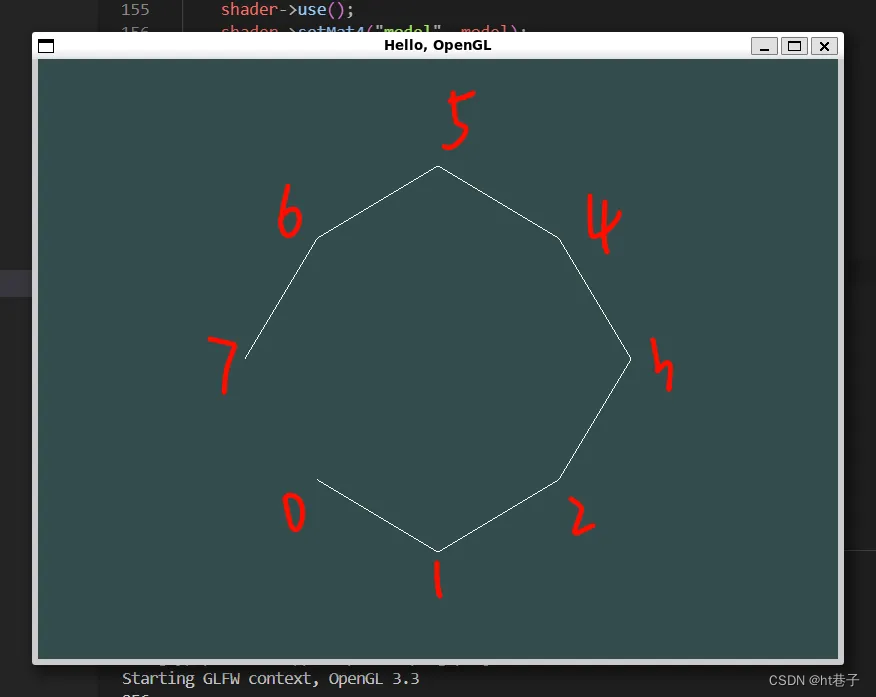This screenshot has height=697, width=876.
Task: Maximize the Hello, OpenGL window
Action: pyautogui.click(x=794, y=46)
